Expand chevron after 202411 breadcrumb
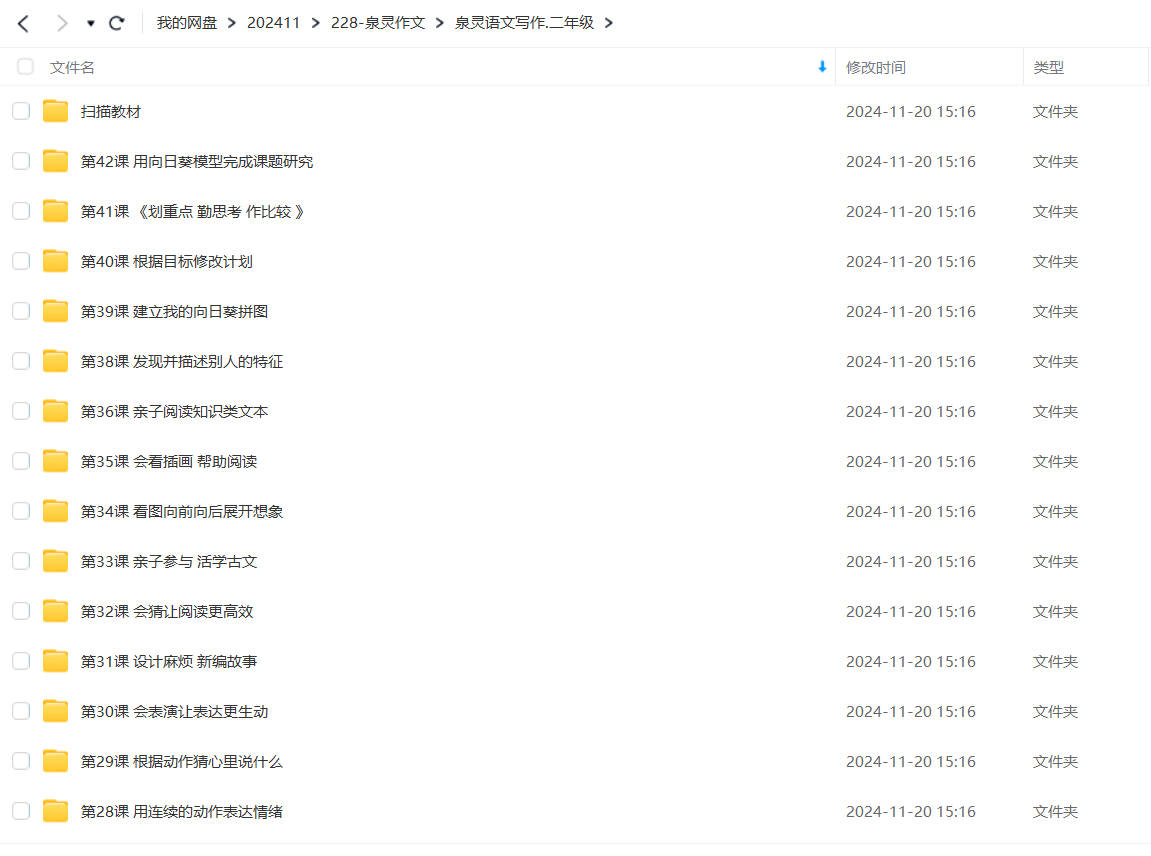The width and height of the screenshot is (1151, 856). click(316, 23)
